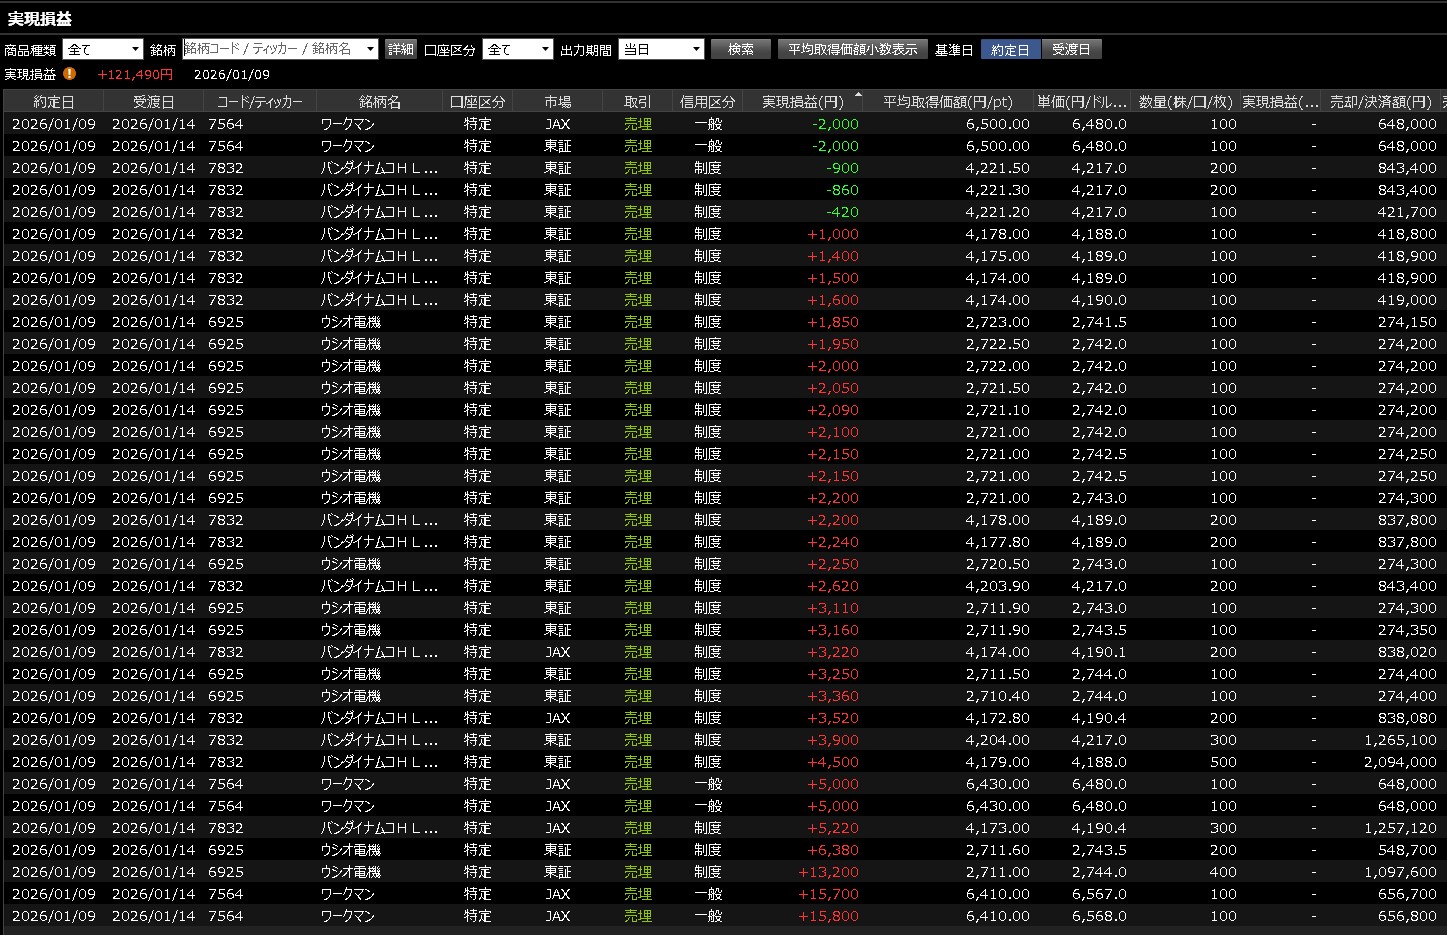Viewport: 1447px width, 935px height.
Task: Click the 売埋 link in the first ワークマン row
Action: pyautogui.click(x=637, y=124)
